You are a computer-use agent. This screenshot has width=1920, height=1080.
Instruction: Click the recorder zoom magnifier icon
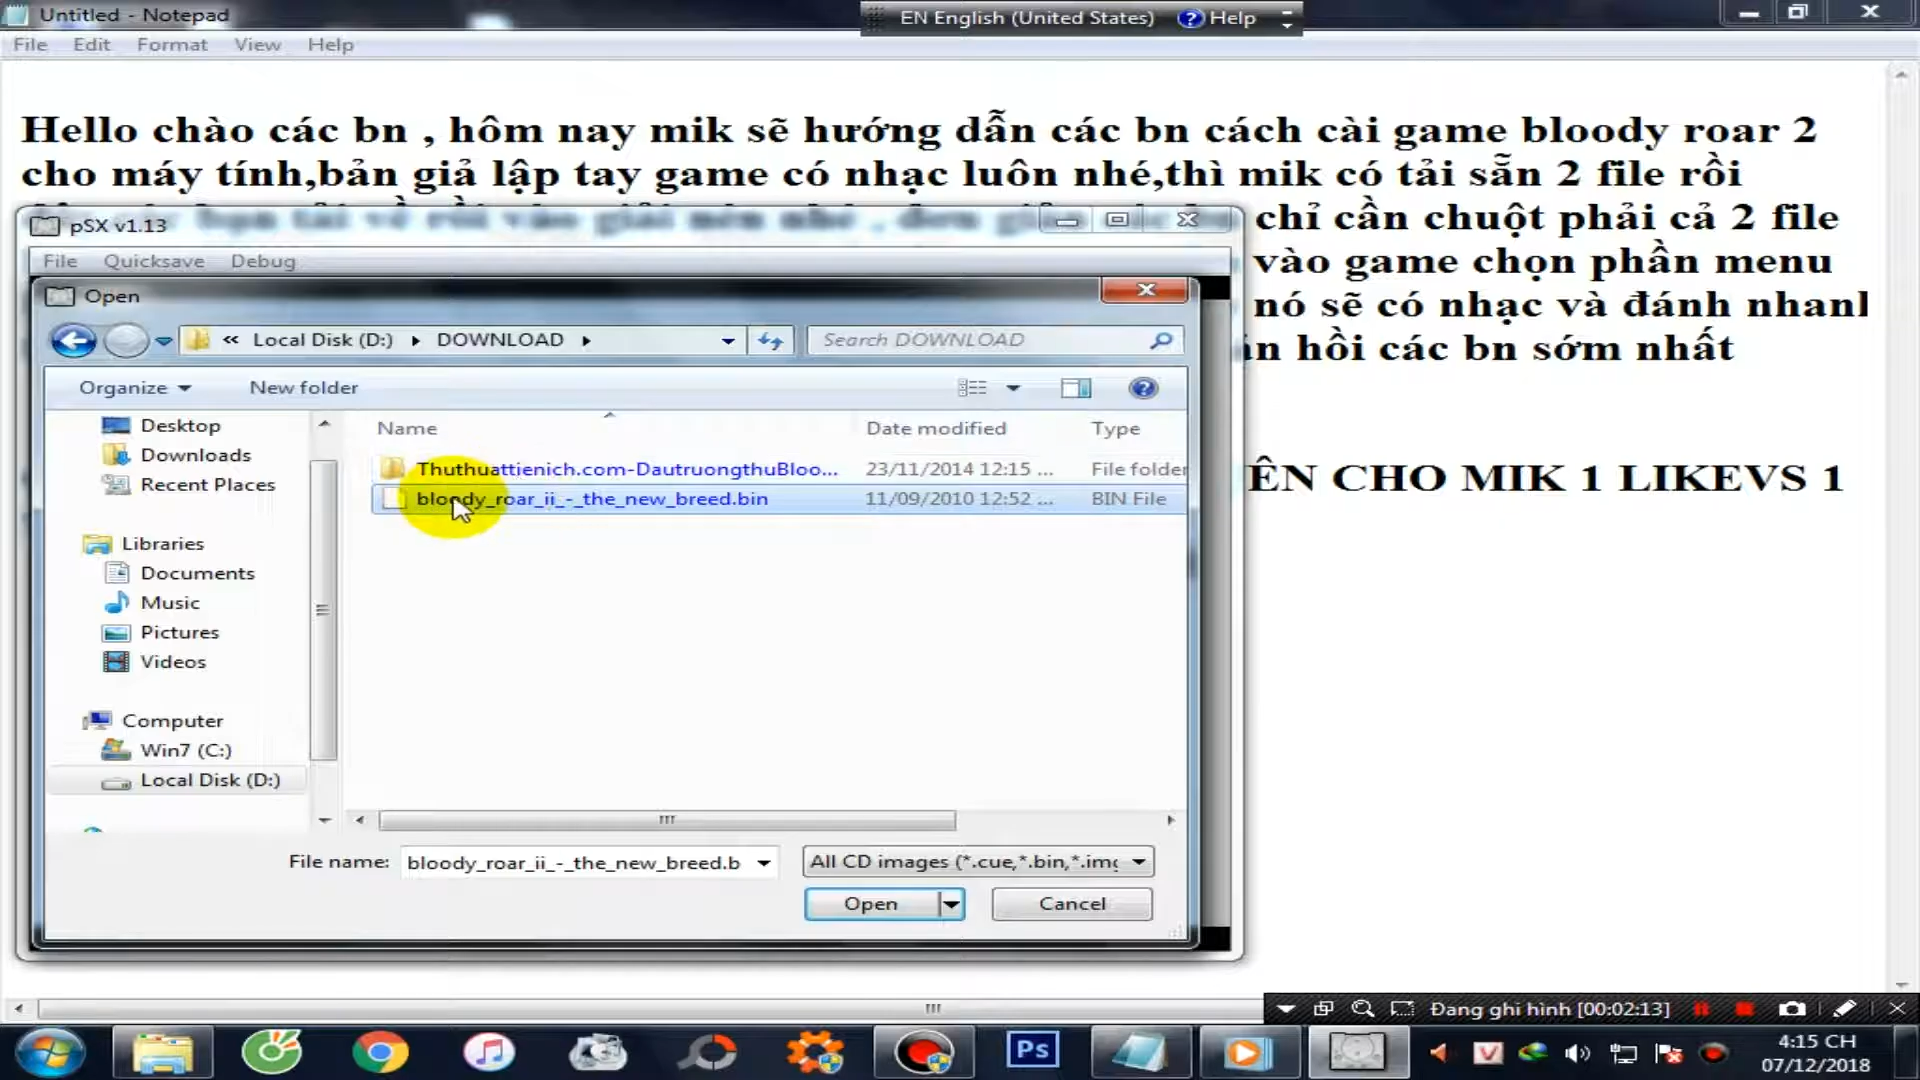(x=1363, y=1009)
